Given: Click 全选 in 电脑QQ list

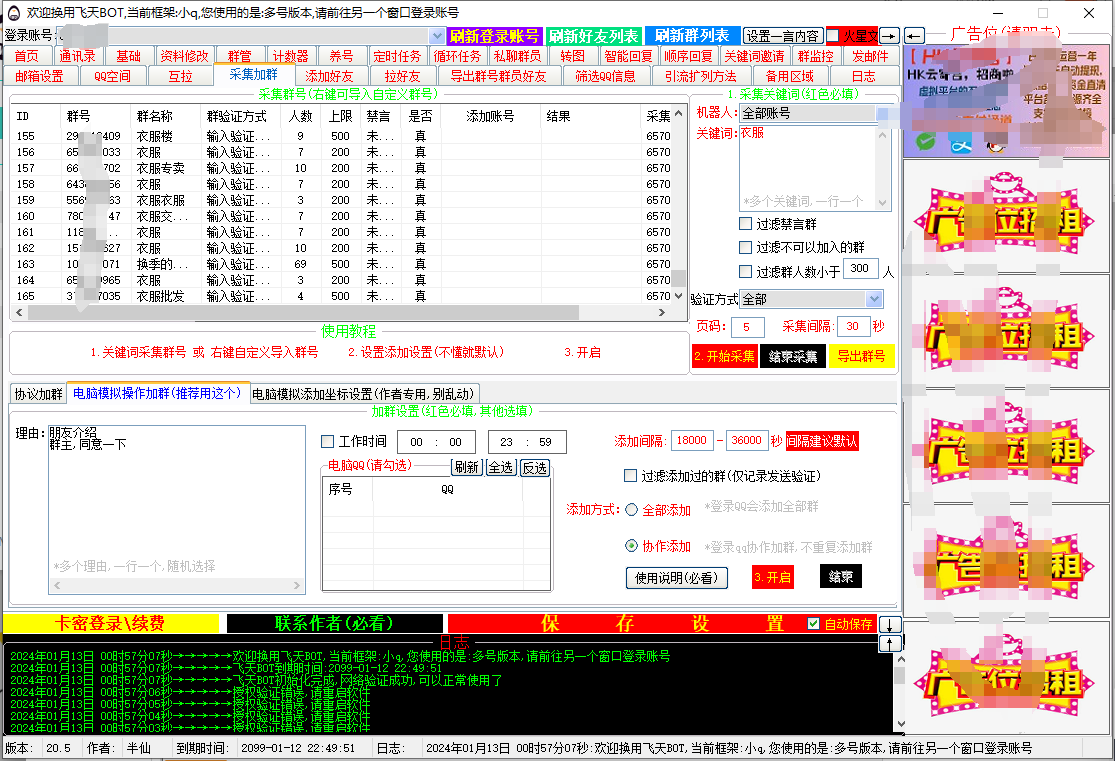Looking at the screenshot, I should pos(501,467).
